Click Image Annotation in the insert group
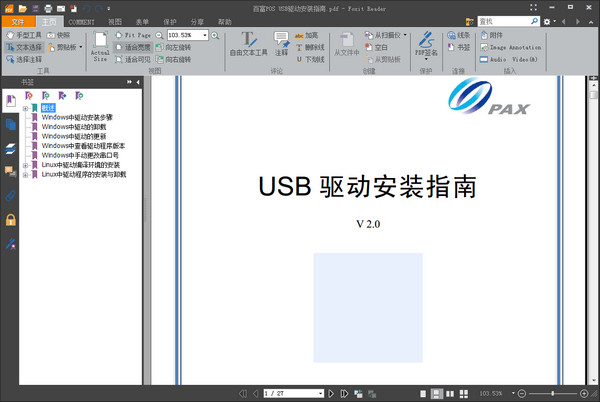 [x=510, y=47]
